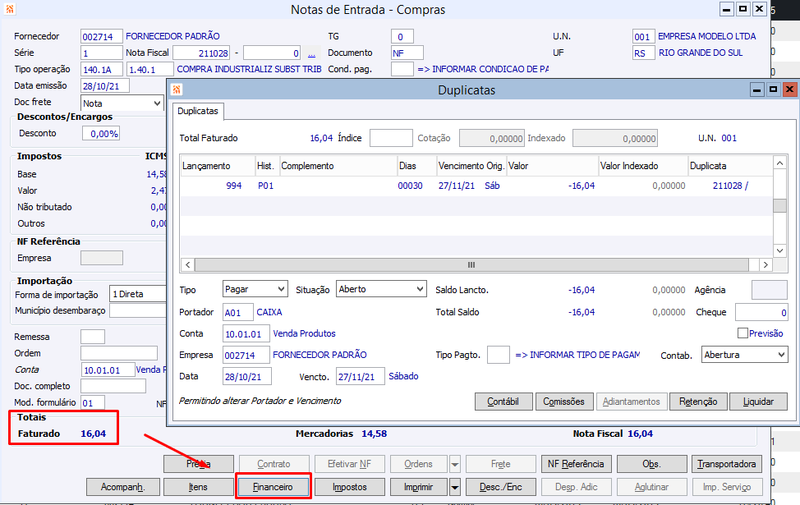This screenshot has height=505, width=800.
Task: Maximize the Duplicatas window
Action: pyautogui.click(x=773, y=90)
